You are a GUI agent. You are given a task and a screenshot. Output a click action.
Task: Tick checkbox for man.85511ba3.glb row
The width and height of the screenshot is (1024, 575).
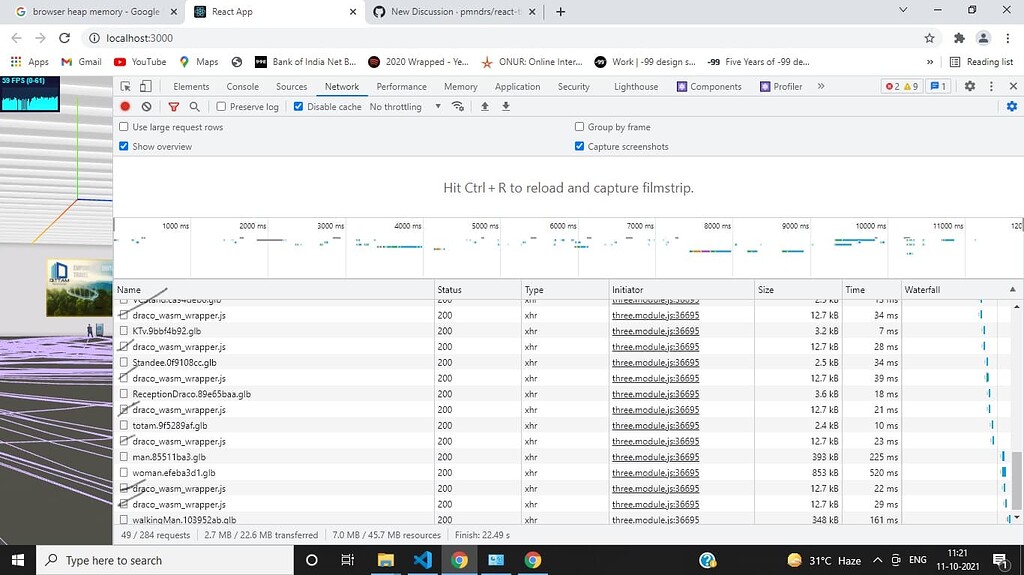tap(123, 457)
